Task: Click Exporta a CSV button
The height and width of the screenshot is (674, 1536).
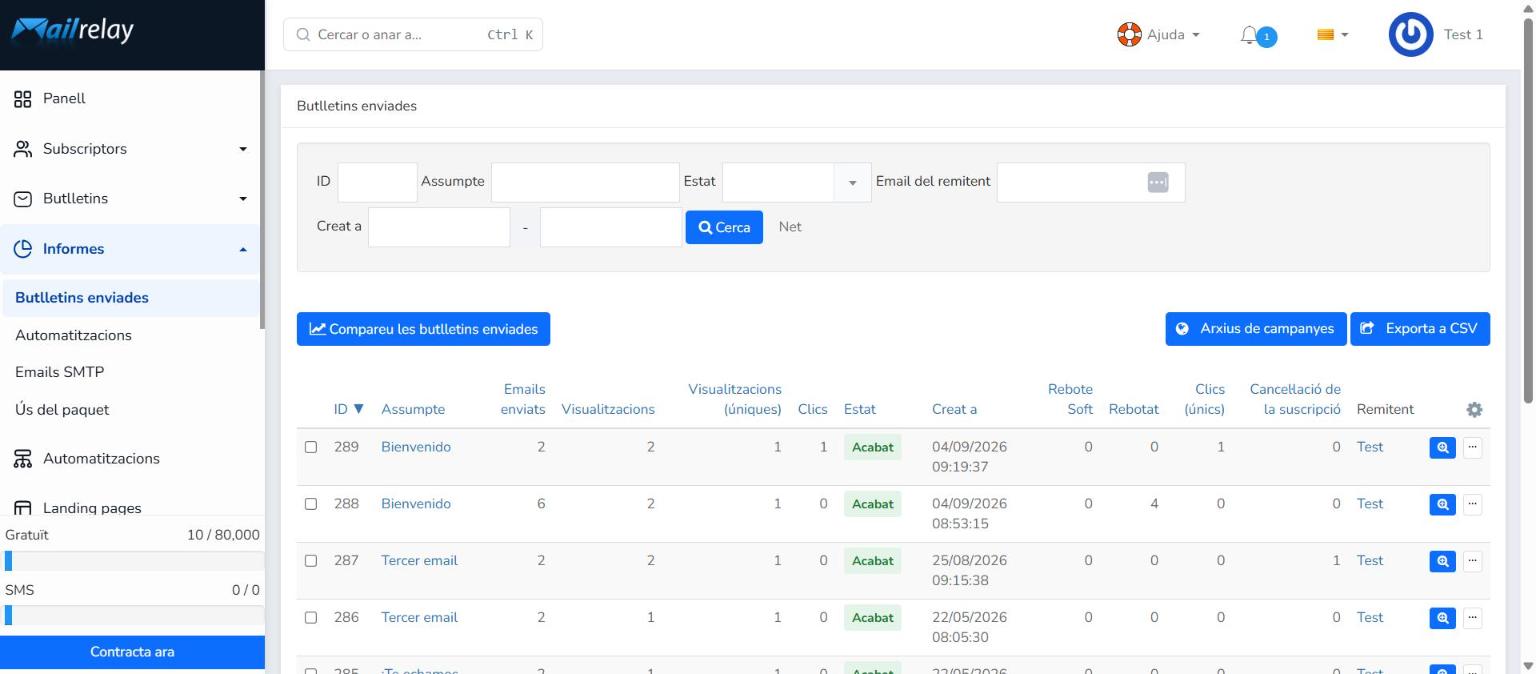Action: point(1420,329)
